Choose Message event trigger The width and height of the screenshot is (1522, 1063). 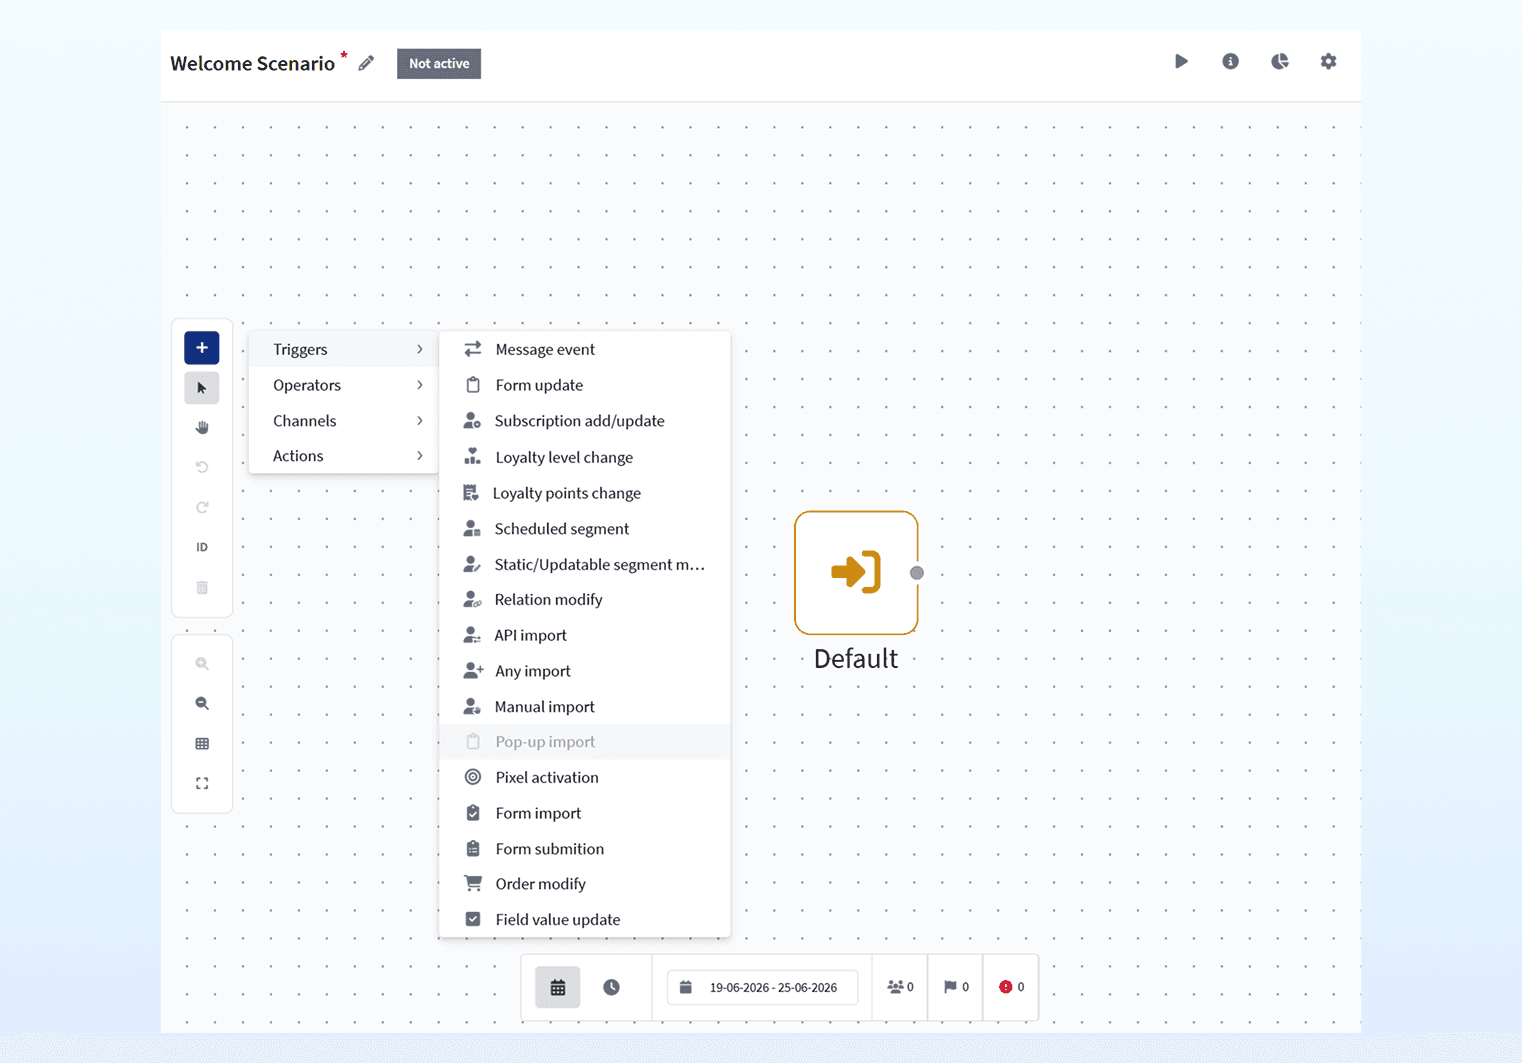tap(585, 349)
